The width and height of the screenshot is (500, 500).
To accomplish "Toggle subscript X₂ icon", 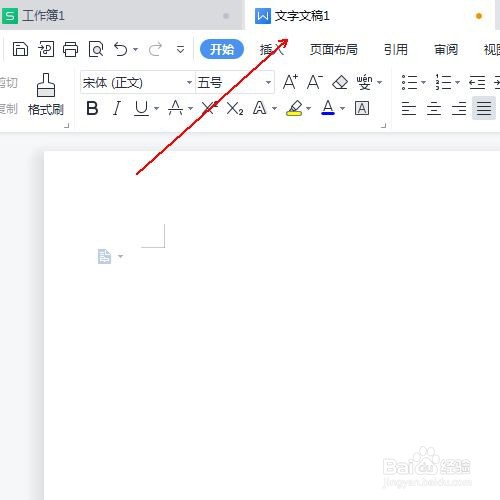I will click(x=235, y=108).
